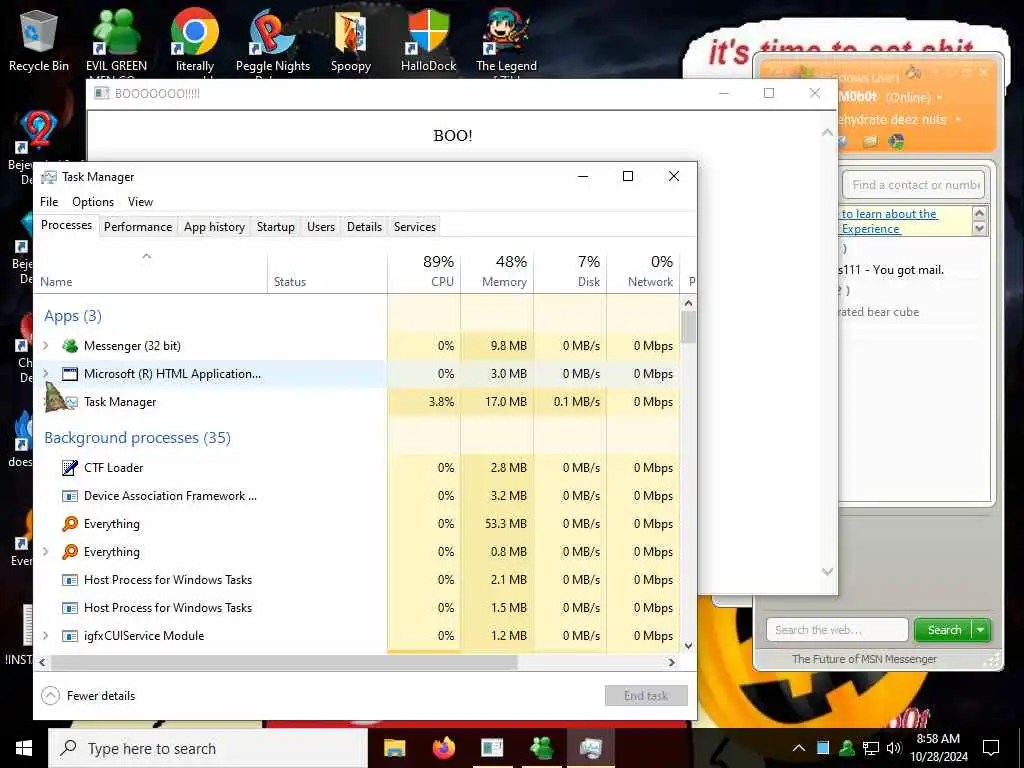The height and width of the screenshot is (768, 1024).
Task: Select the igfxCUIService Module process icon
Action: (x=70, y=636)
